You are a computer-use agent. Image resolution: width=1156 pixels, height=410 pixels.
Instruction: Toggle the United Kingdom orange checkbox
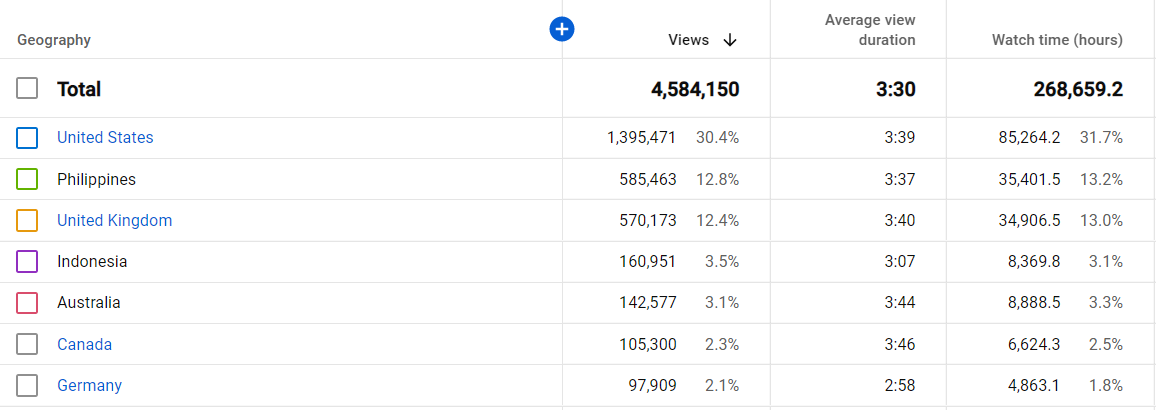[27, 220]
